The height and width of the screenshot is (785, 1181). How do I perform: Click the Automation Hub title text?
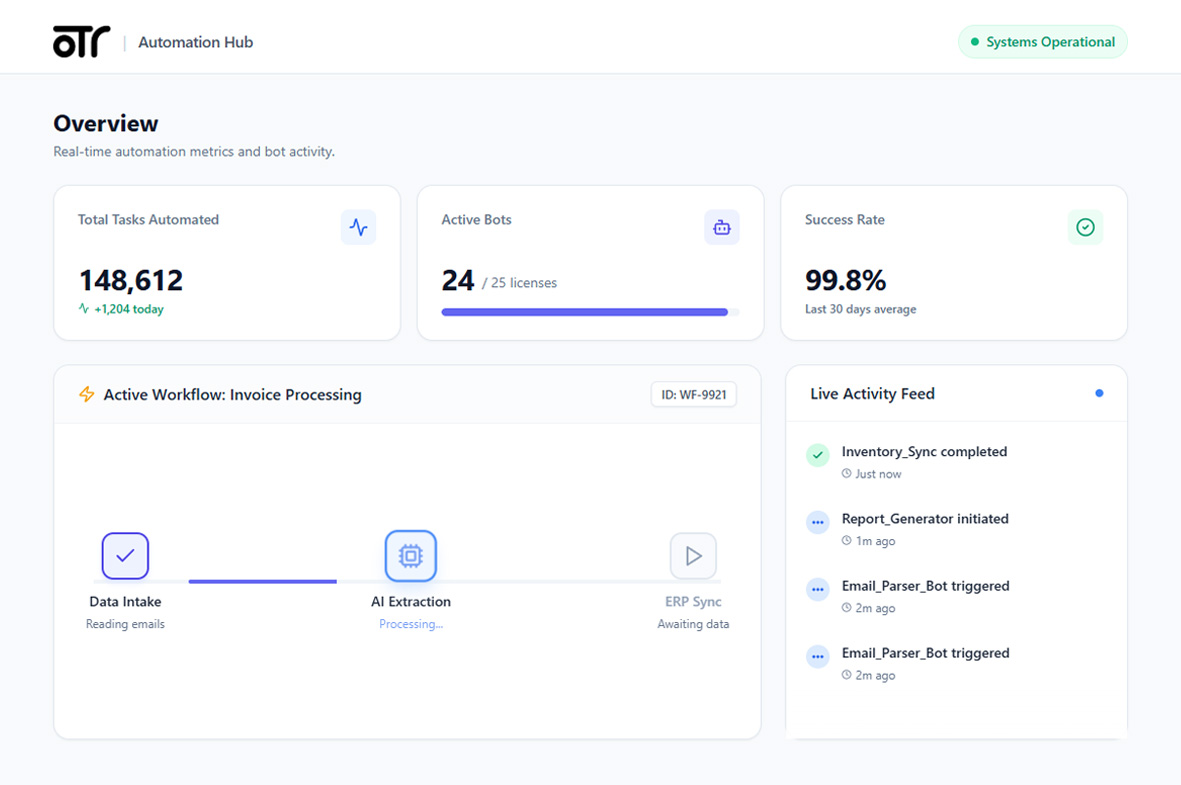click(x=196, y=42)
